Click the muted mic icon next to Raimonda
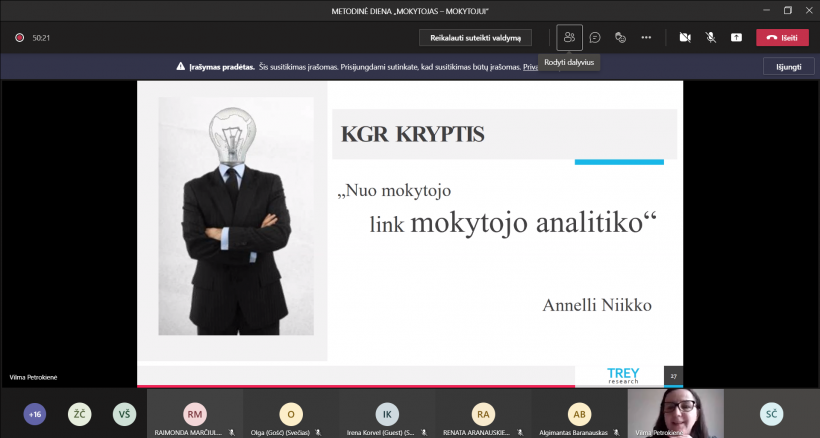Image resolution: width=820 pixels, height=438 pixels. click(x=232, y=433)
